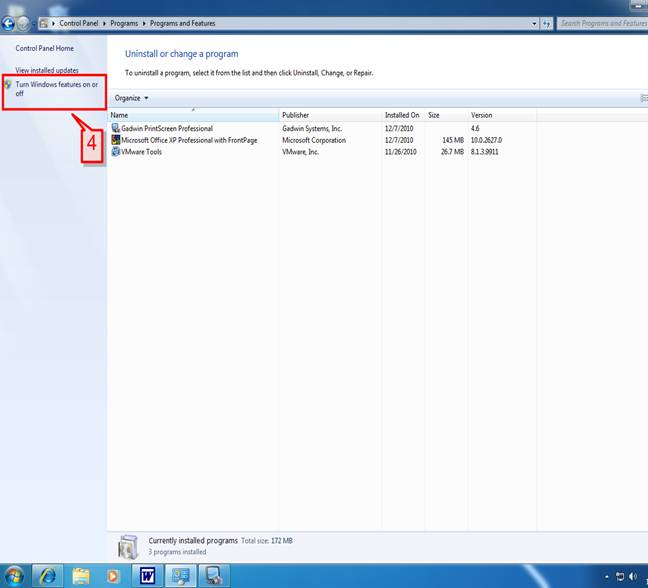This screenshot has height=588, width=648.
Task: Open View installed updates link
Action: (x=47, y=70)
